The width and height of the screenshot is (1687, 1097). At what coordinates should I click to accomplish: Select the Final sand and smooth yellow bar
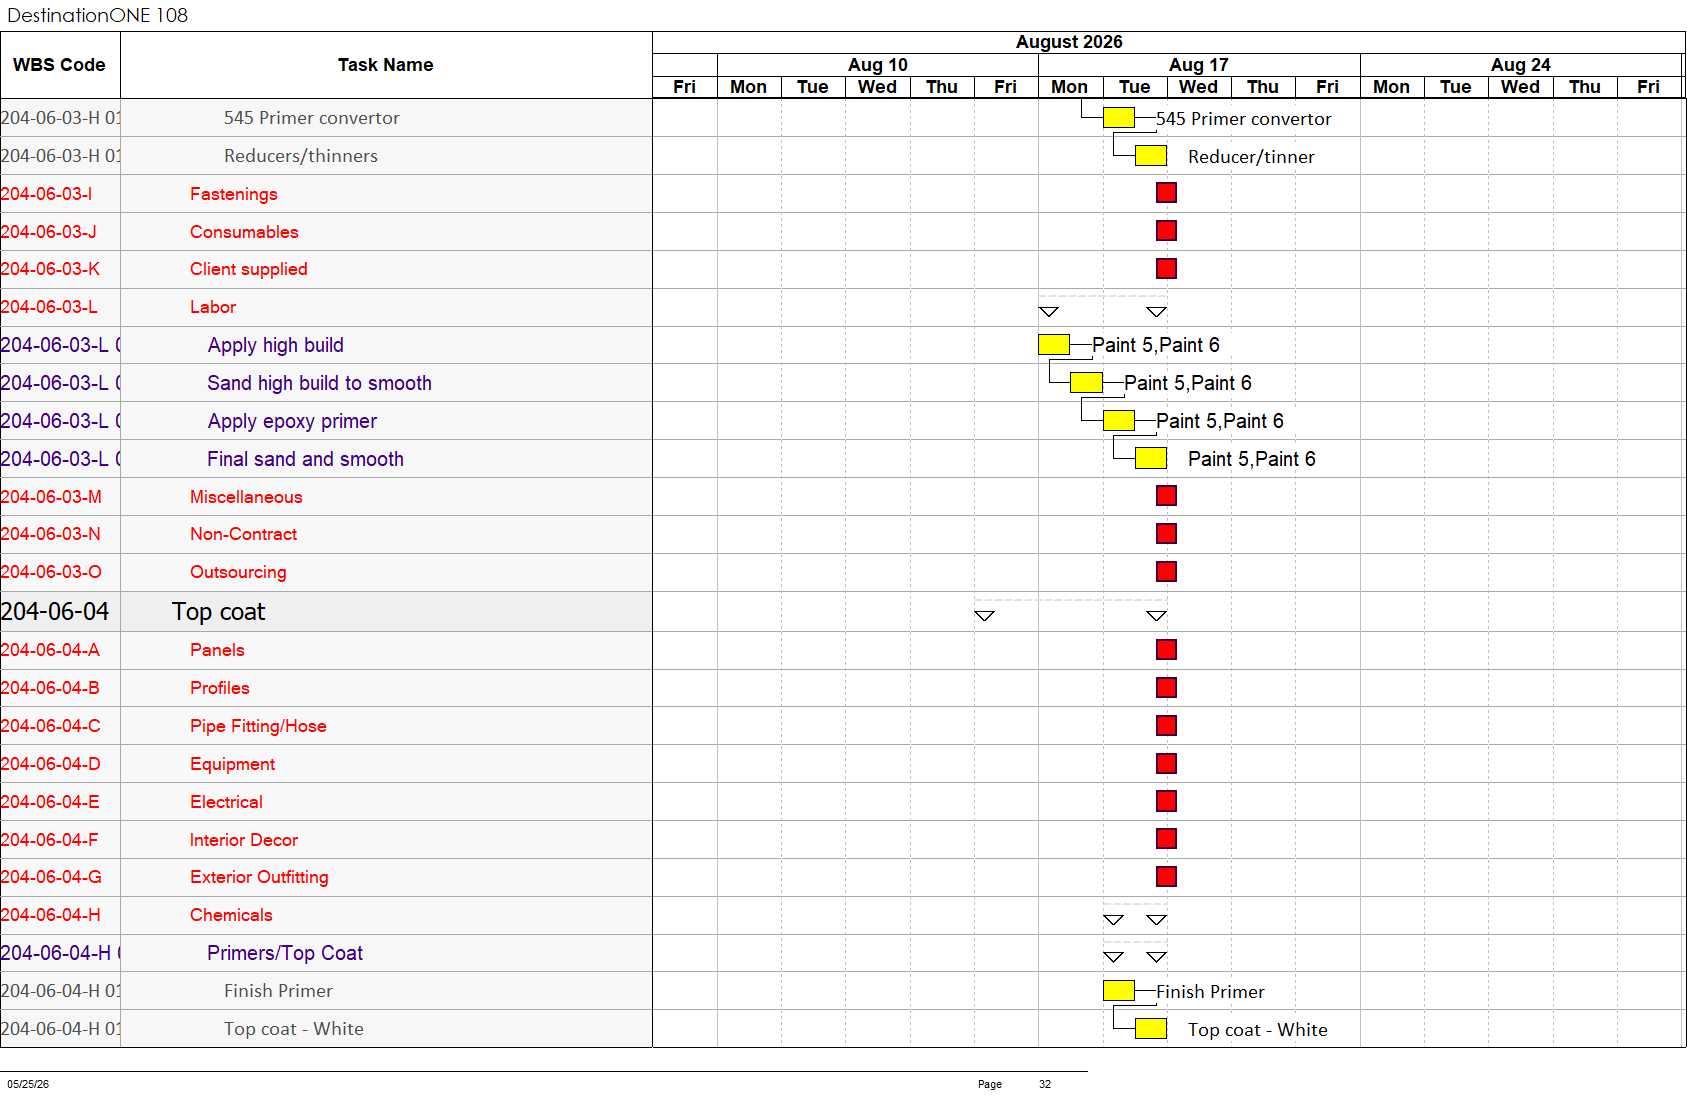point(1151,459)
